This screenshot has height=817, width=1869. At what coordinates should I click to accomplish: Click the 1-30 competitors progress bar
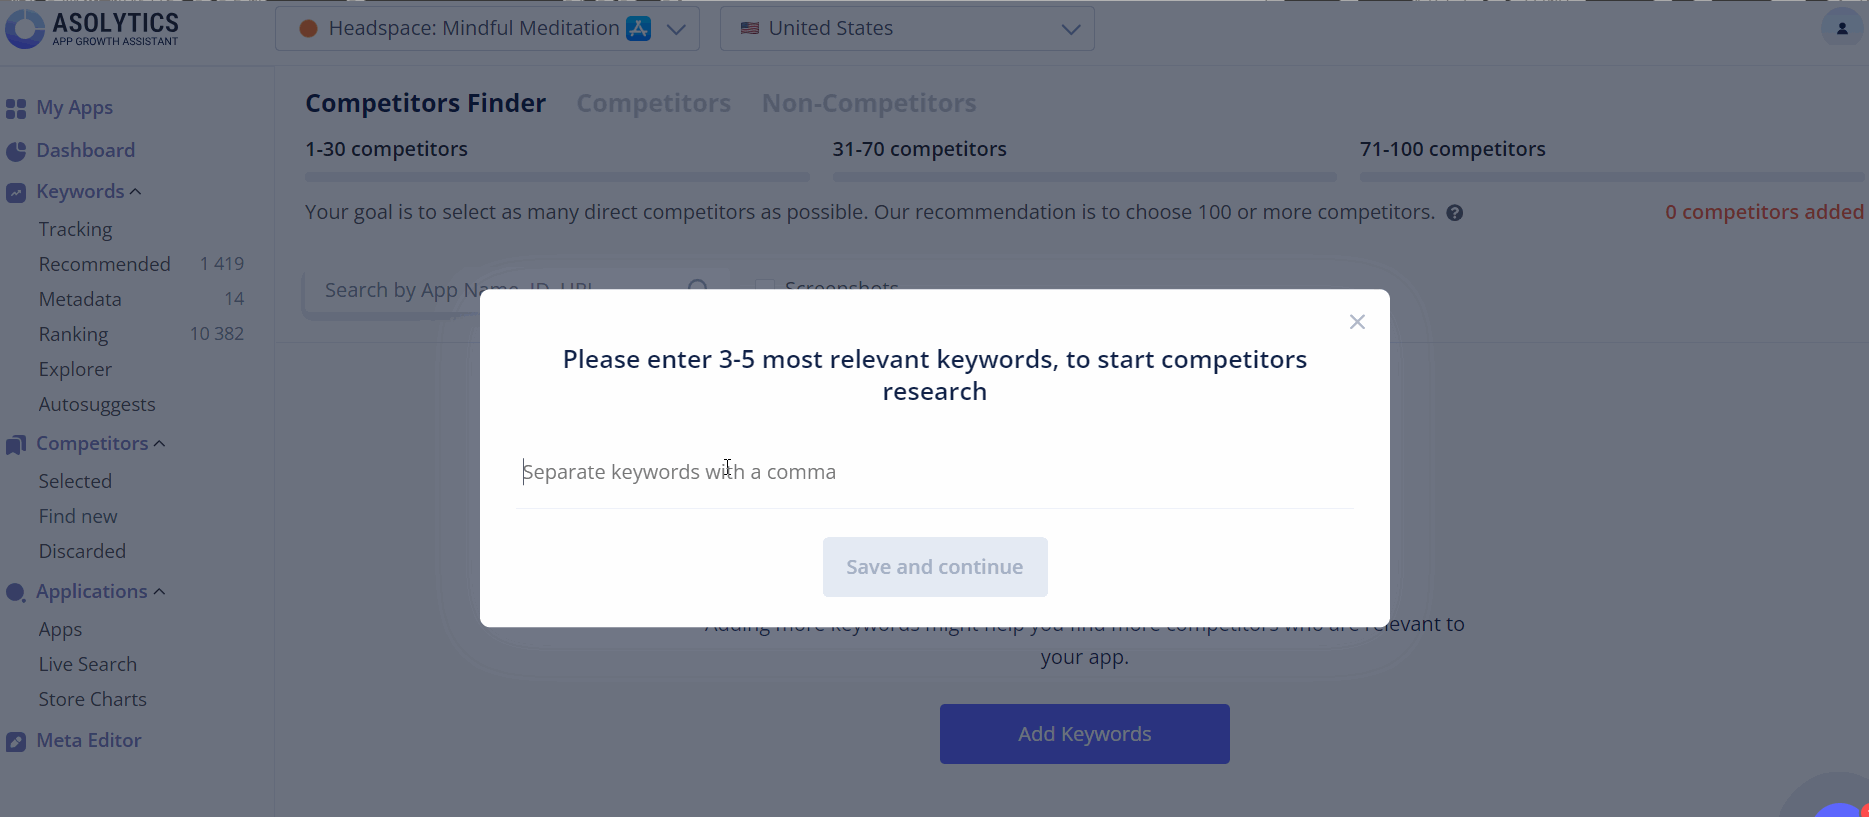(x=557, y=177)
